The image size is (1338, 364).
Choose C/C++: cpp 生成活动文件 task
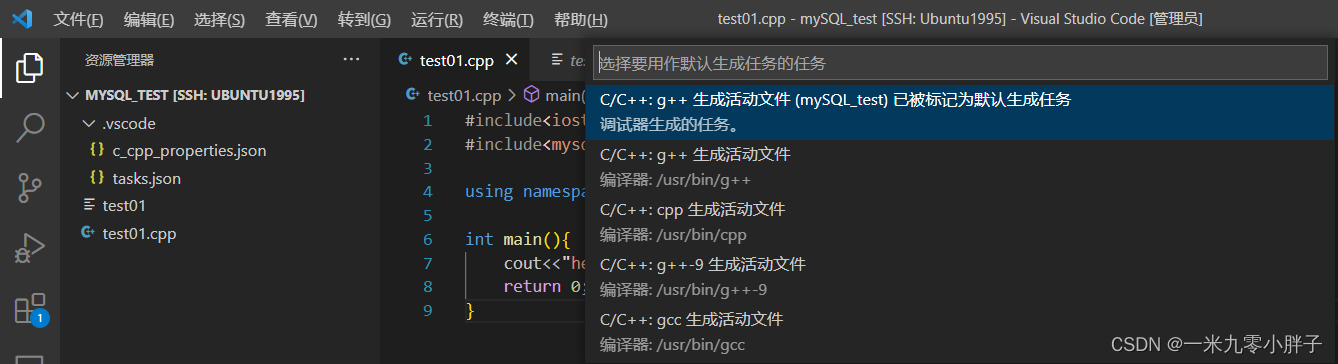click(960, 222)
